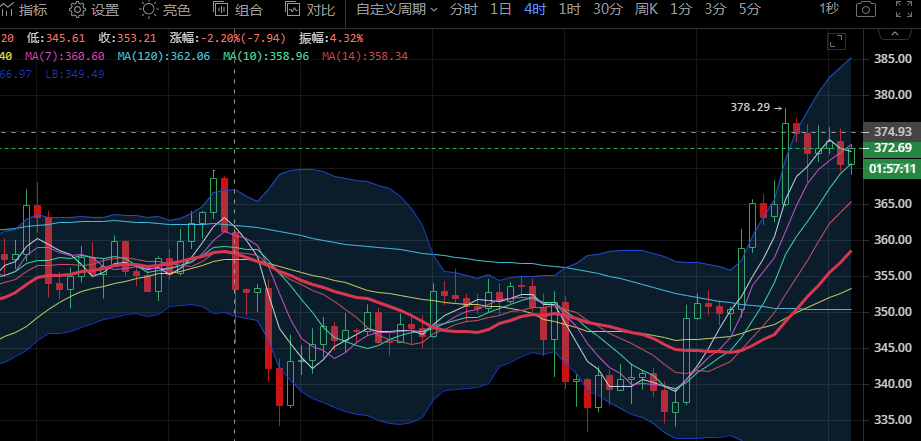The image size is (921, 441).
Task: Select the 3分 timeframe
Action: click(715, 10)
